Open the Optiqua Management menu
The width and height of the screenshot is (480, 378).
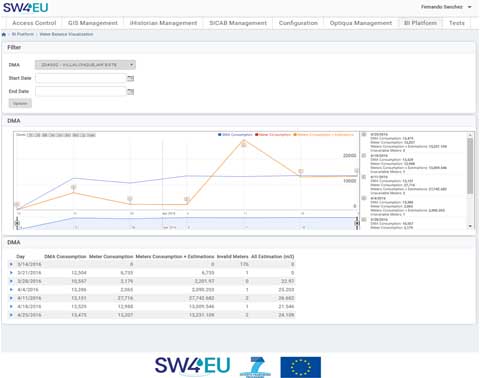361,23
